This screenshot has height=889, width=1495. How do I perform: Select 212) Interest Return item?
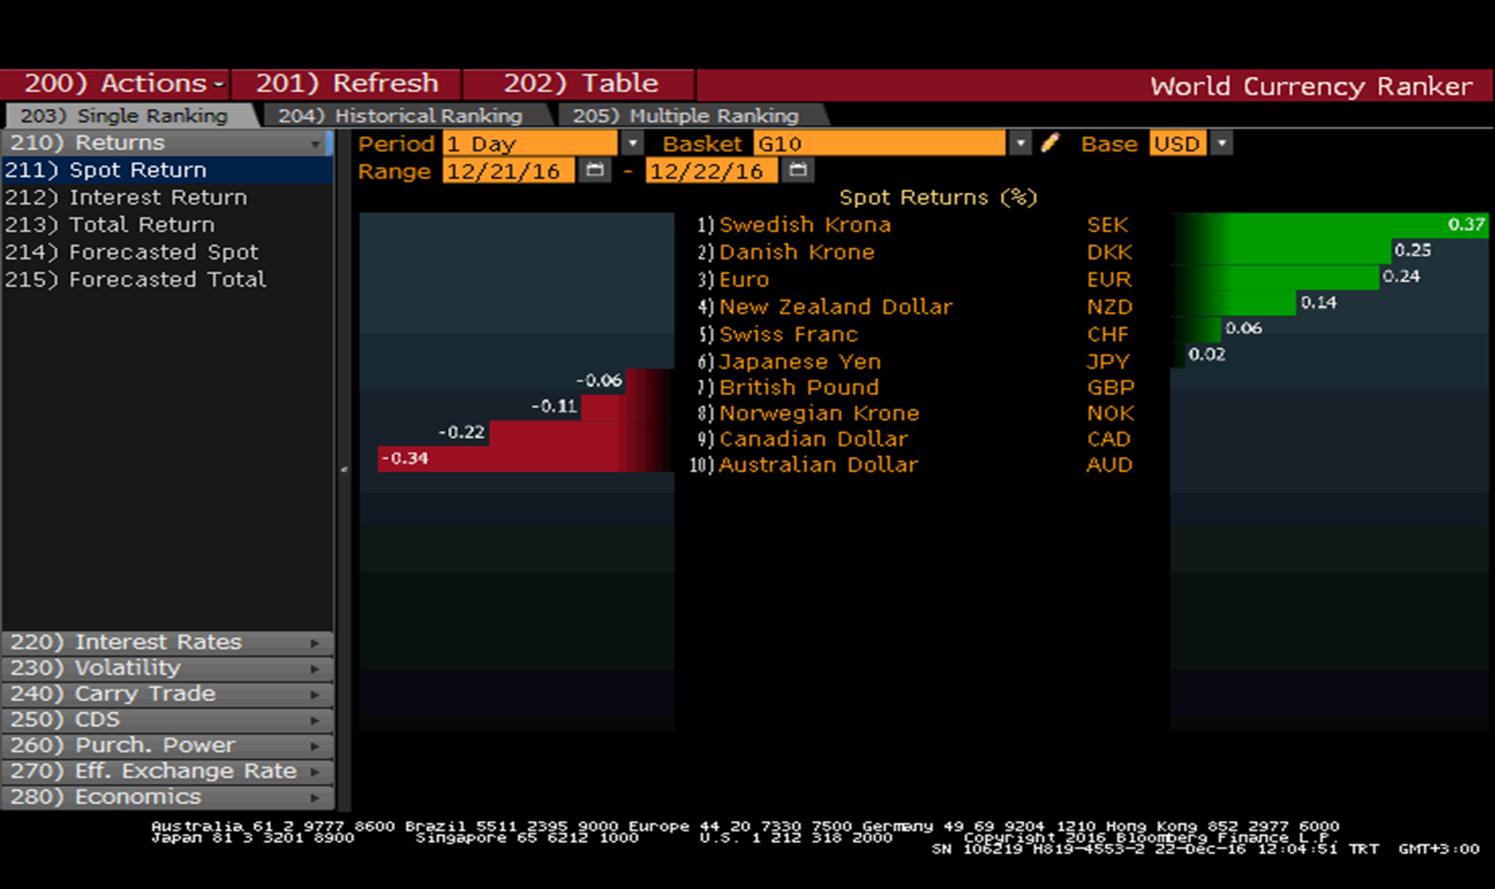(166, 198)
